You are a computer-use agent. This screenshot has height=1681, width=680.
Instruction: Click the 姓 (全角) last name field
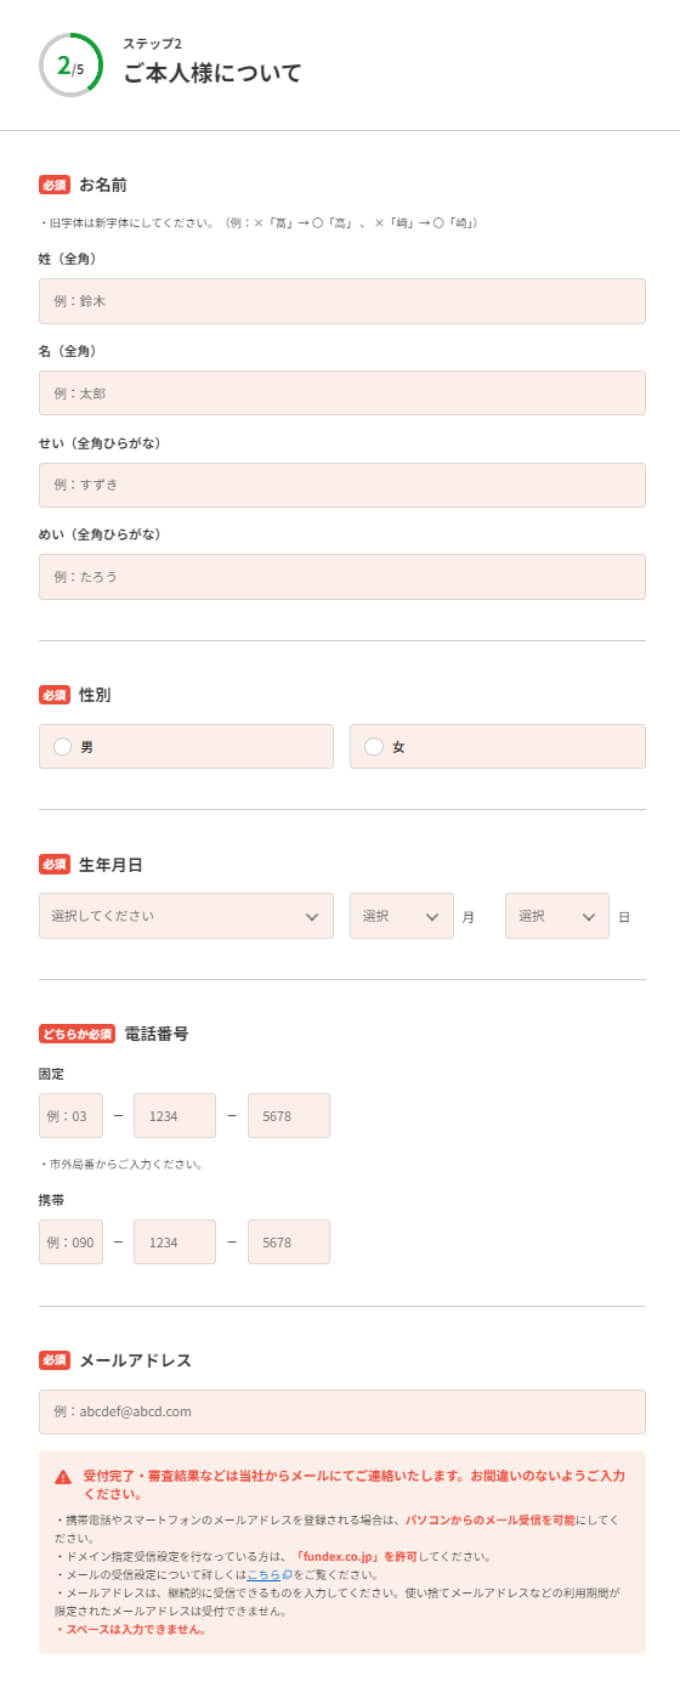pyautogui.click(x=340, y=301)
